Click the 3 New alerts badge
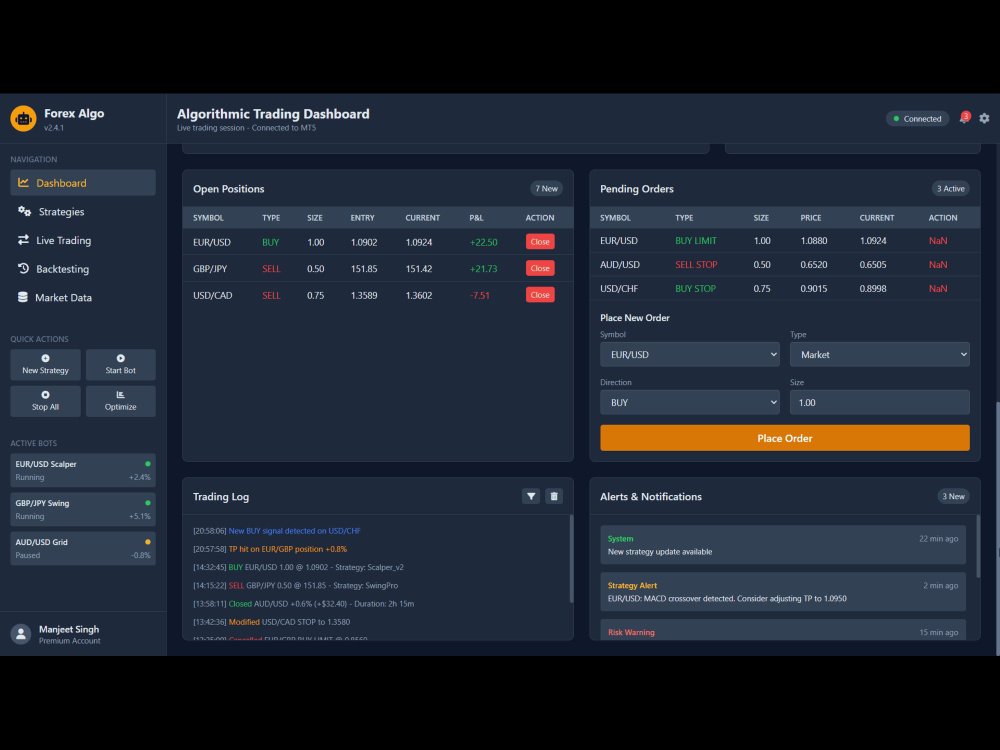This screenshot has width=1000, height=750. [953, 496]
